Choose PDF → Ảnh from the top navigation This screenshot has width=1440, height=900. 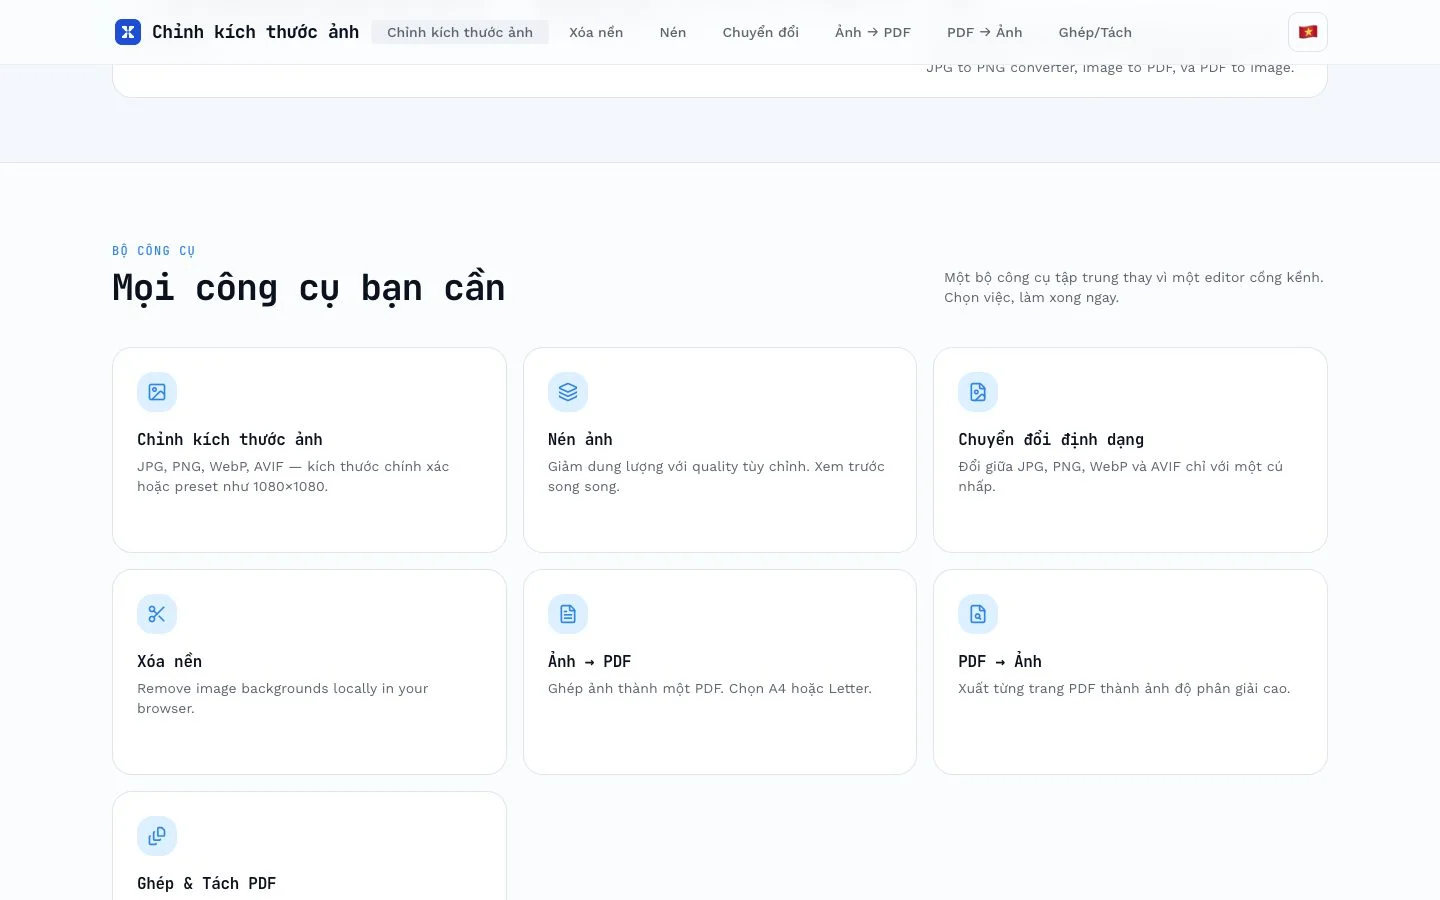tap(985, 32)
